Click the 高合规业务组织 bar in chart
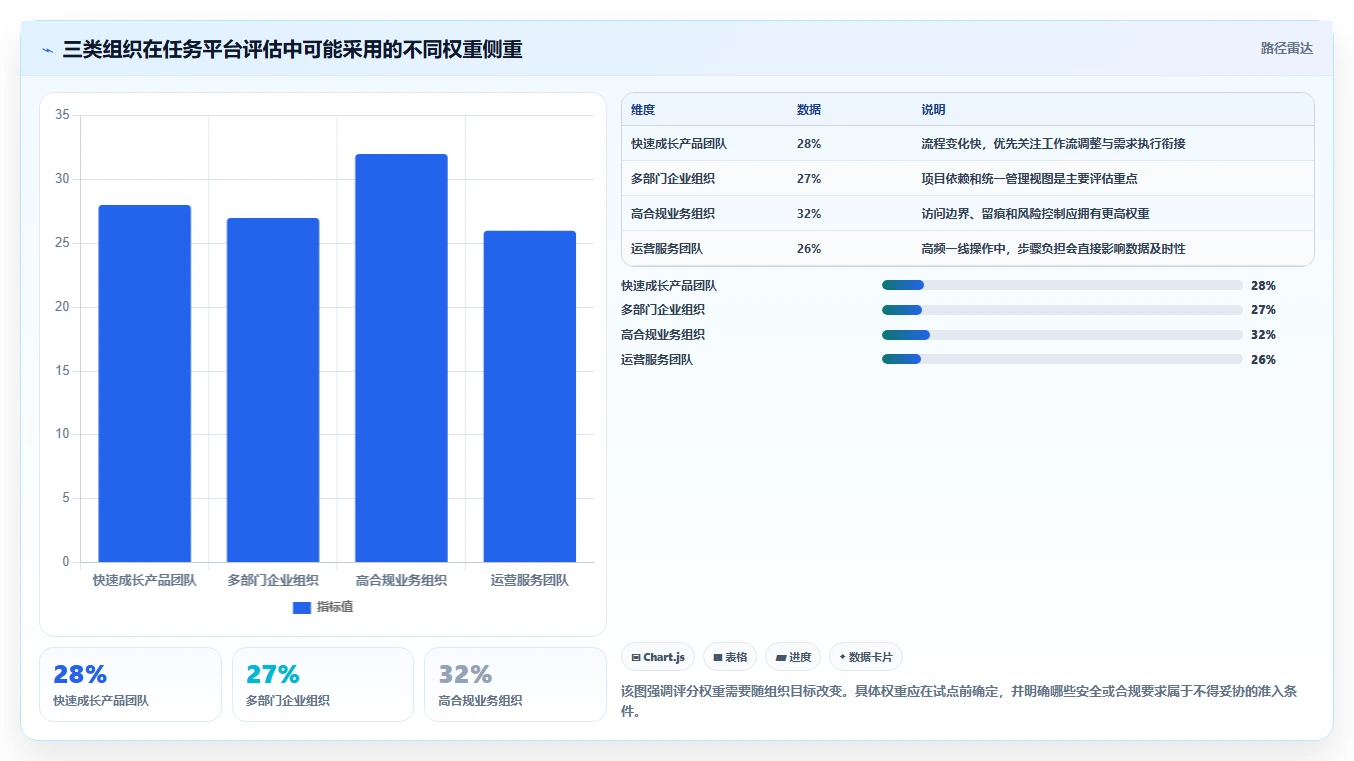The width and height of the screenshot is (1354, 761). (401, 358)
